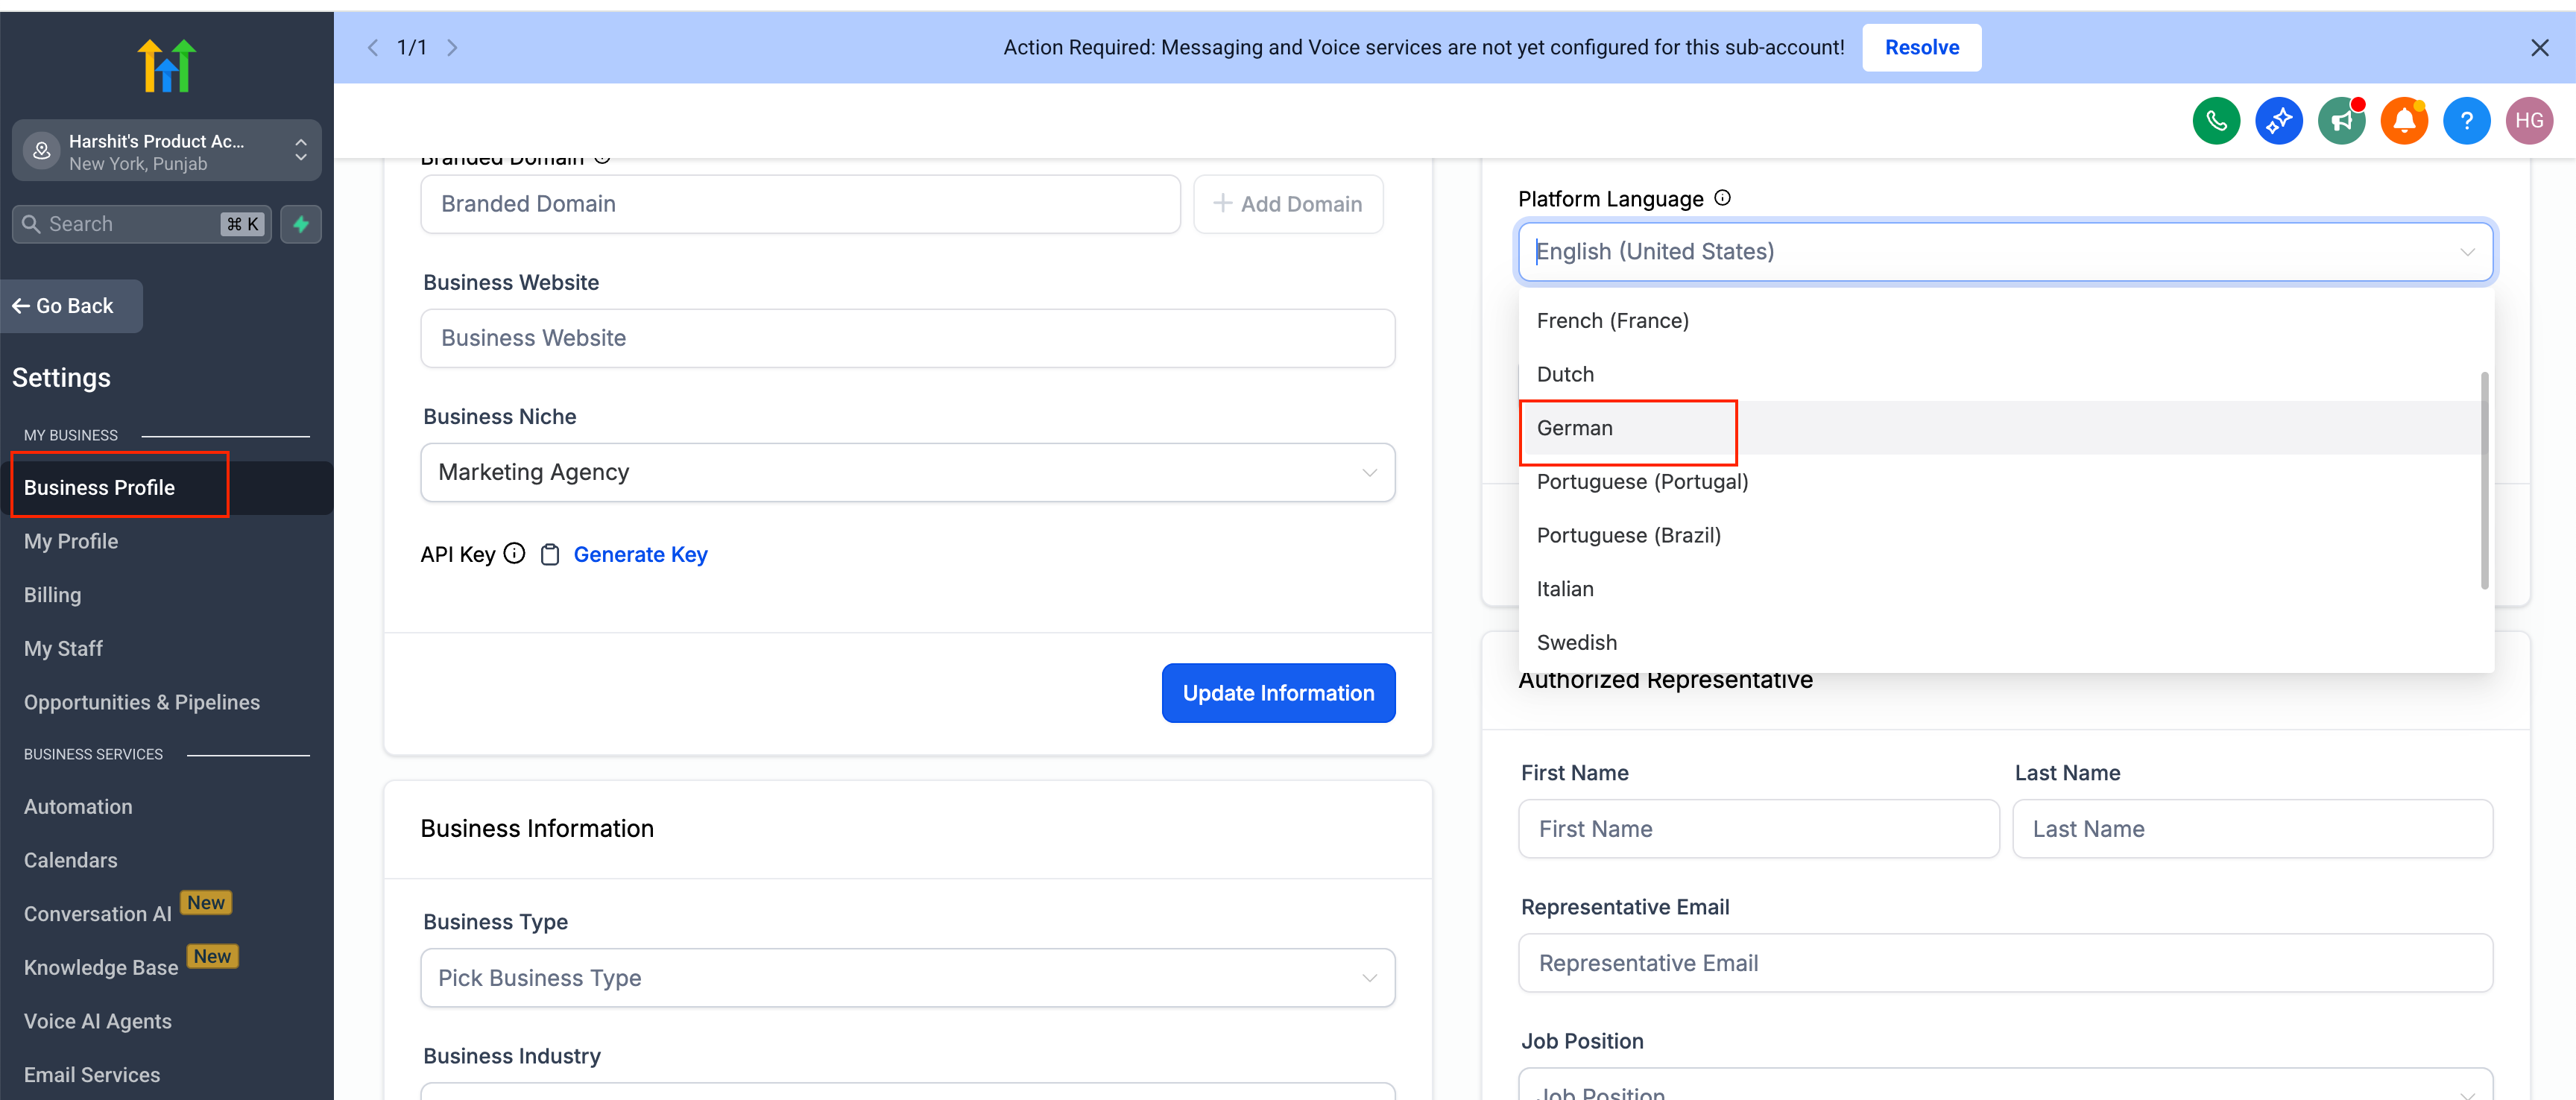This screenshot has width=2576, height=1100.
Task: Open My Staff settings page
Action: 63,648
